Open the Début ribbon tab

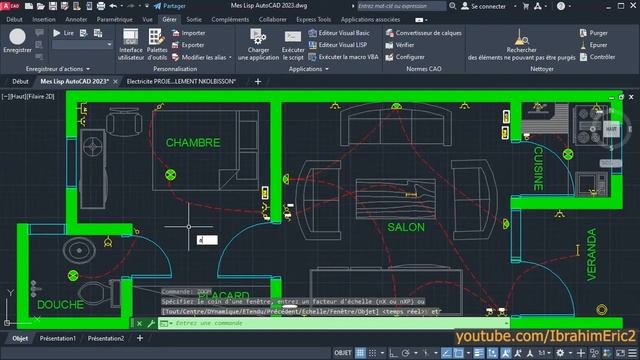pyautogui.click(x=14, y=19)
